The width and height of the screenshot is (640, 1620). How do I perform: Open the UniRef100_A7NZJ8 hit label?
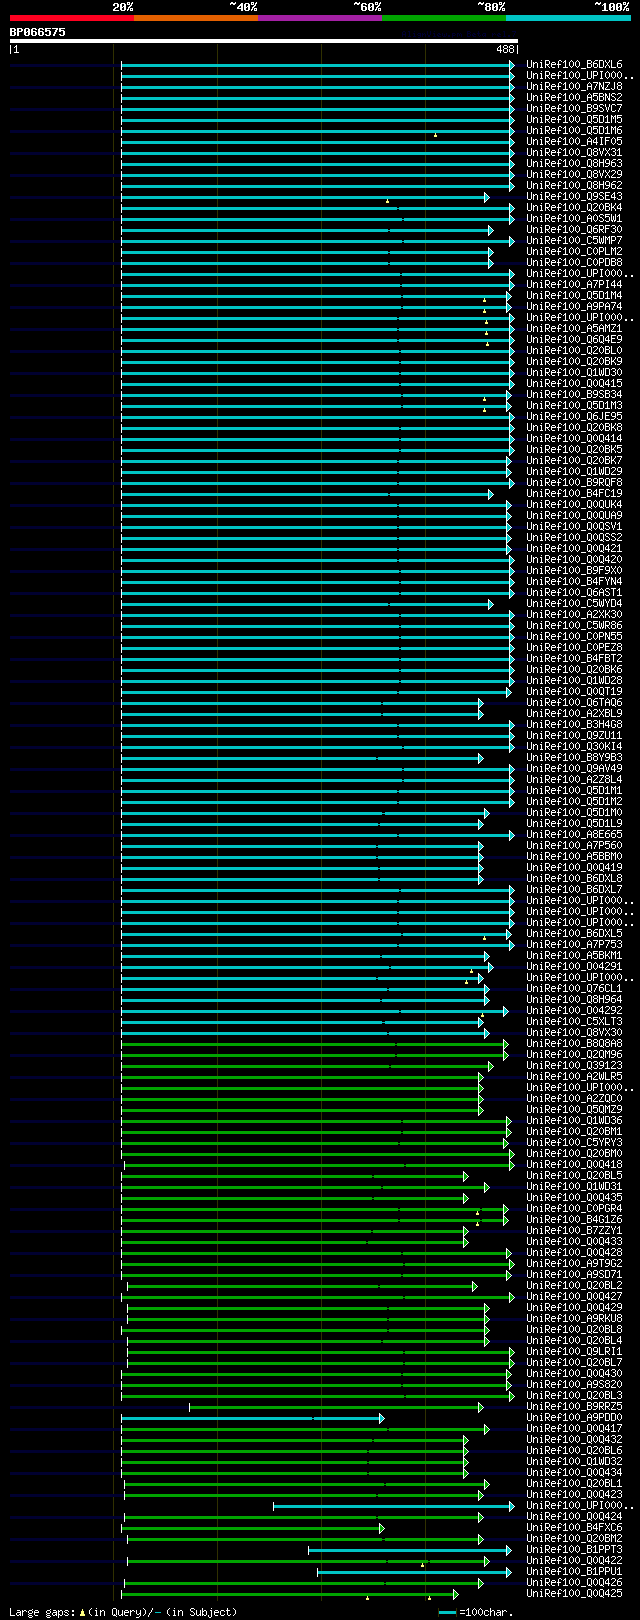[574, 87]
